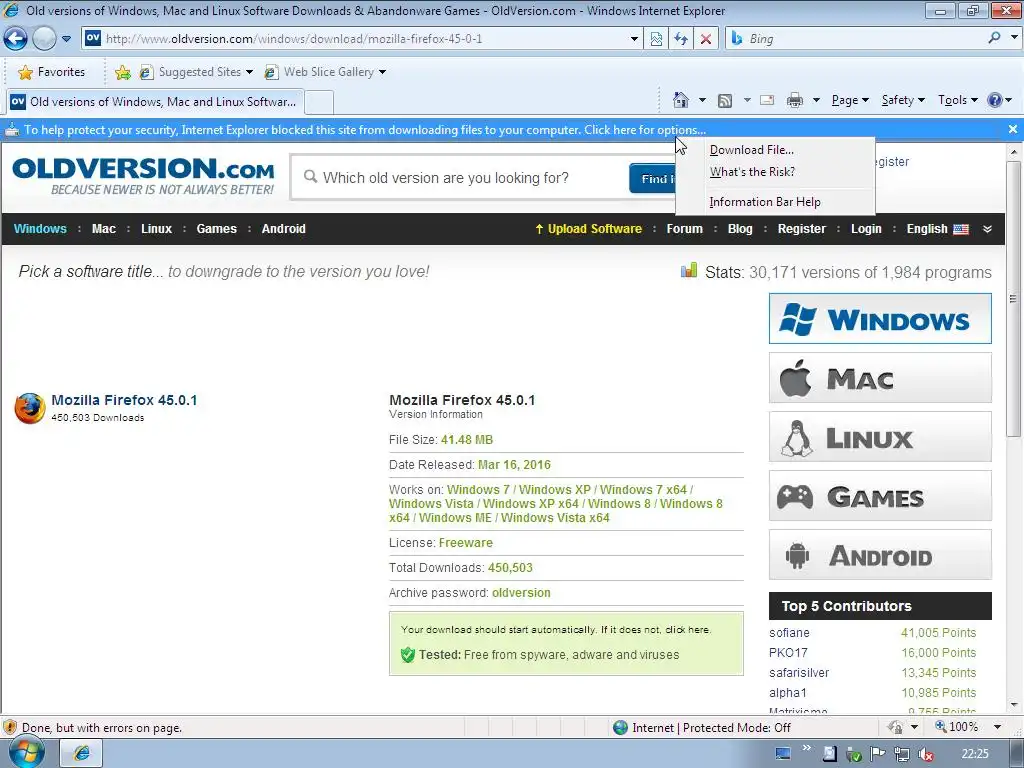The image size is (1024, 768).
Task: Expand the Web Slice Gallery dropdown
Action: pyautogui.click(x=382, y=72)
